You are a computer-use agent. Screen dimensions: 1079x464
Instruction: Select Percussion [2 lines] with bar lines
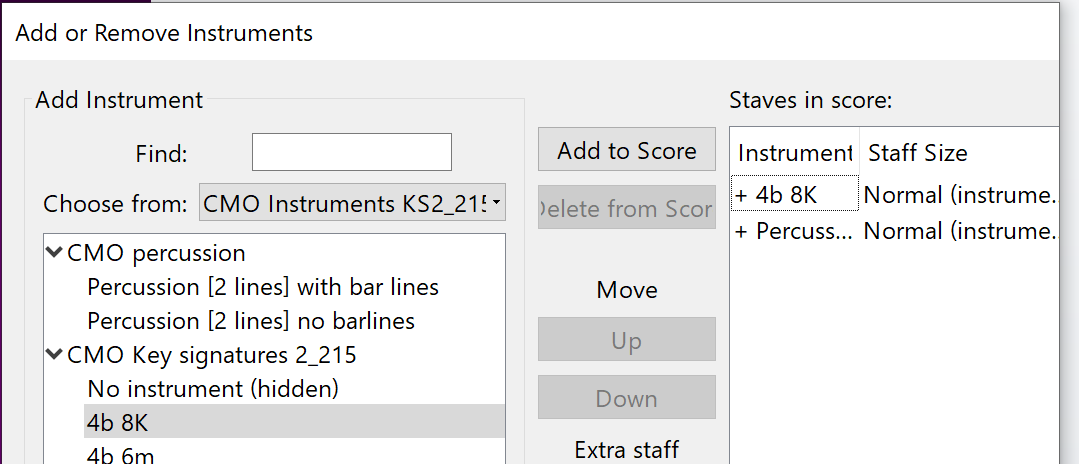point(263,286)
